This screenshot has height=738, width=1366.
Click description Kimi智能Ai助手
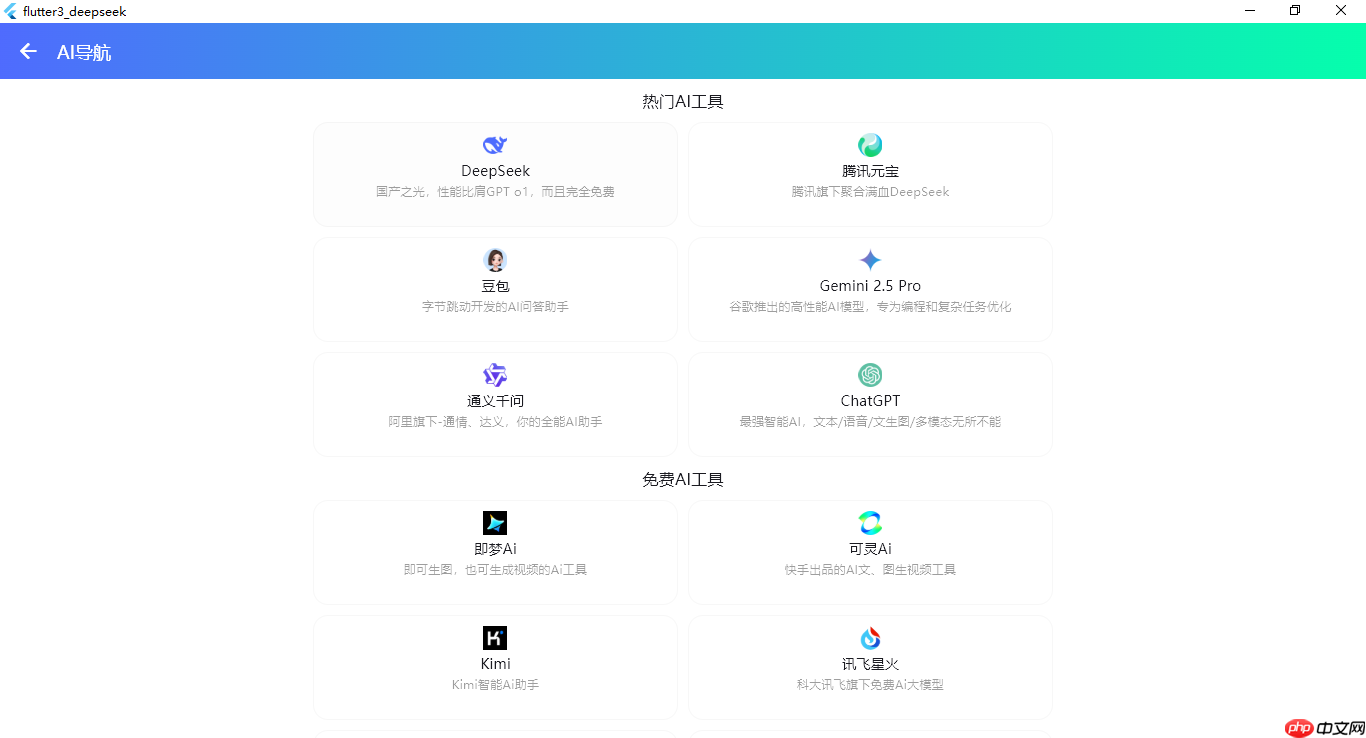click(495, 685)
